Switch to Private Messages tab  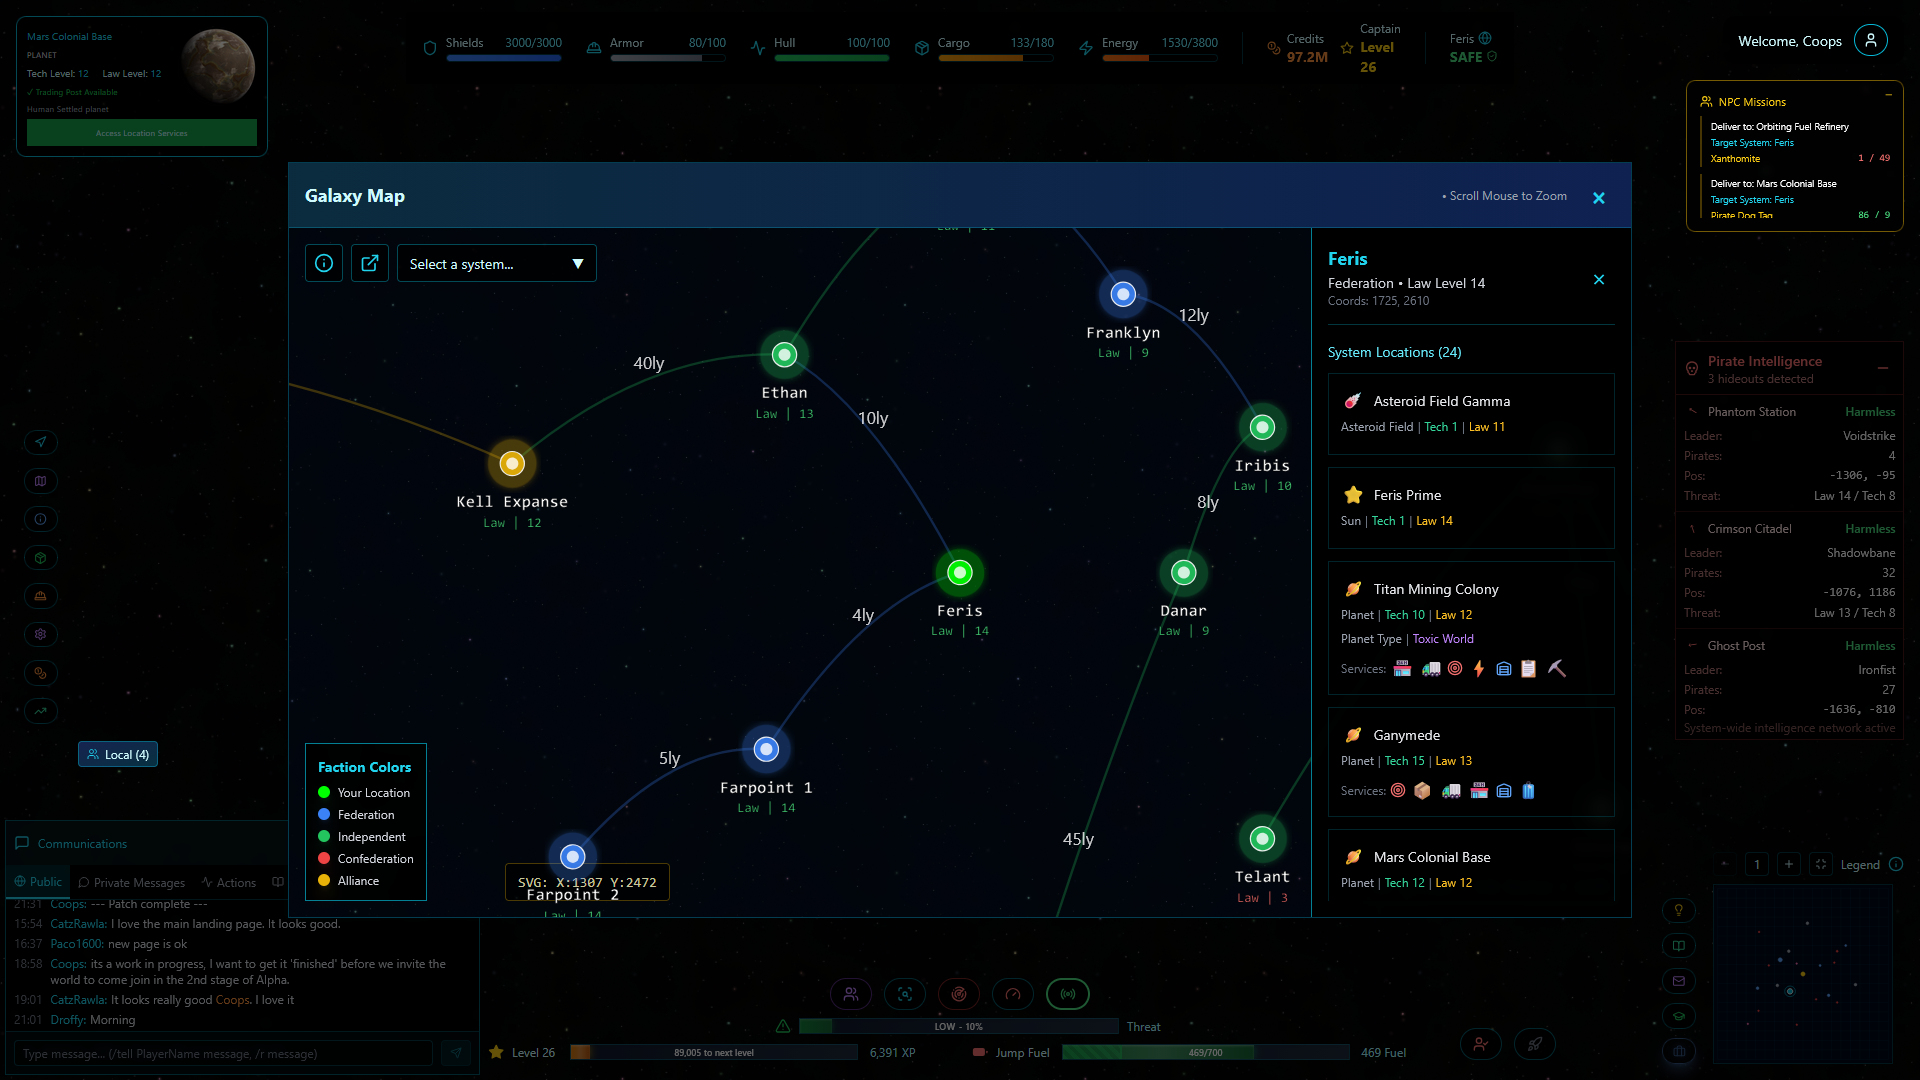pyautogui.click(x=132, y=882)
